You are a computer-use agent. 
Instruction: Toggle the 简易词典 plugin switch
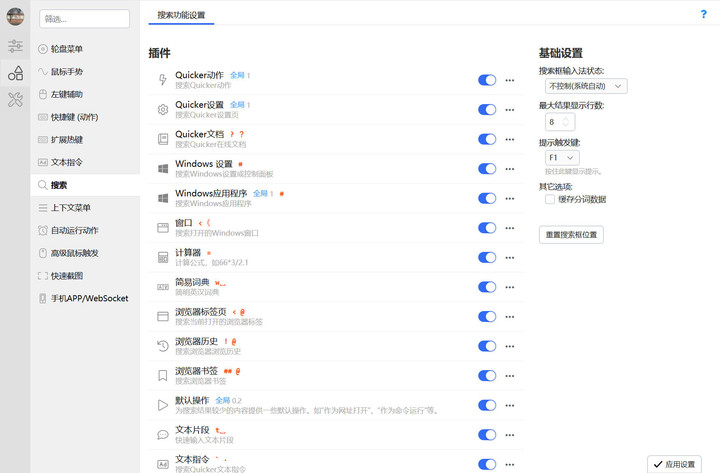click(x=487, y=287)
